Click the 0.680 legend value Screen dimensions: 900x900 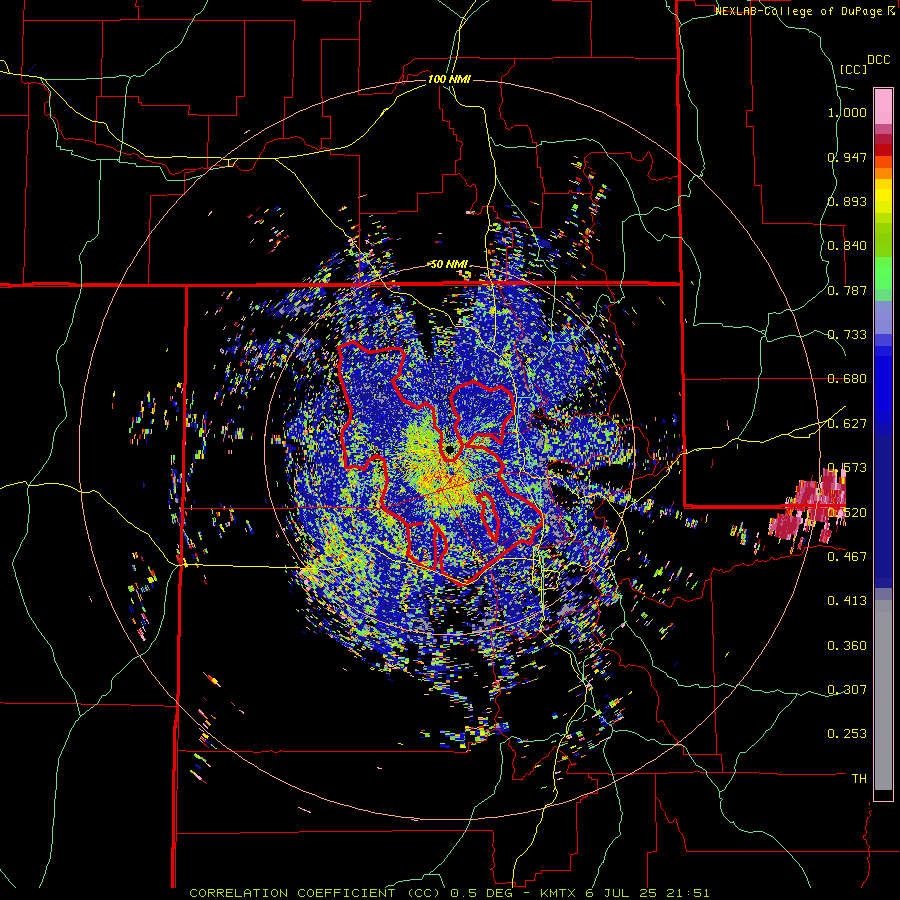(847, 379)
